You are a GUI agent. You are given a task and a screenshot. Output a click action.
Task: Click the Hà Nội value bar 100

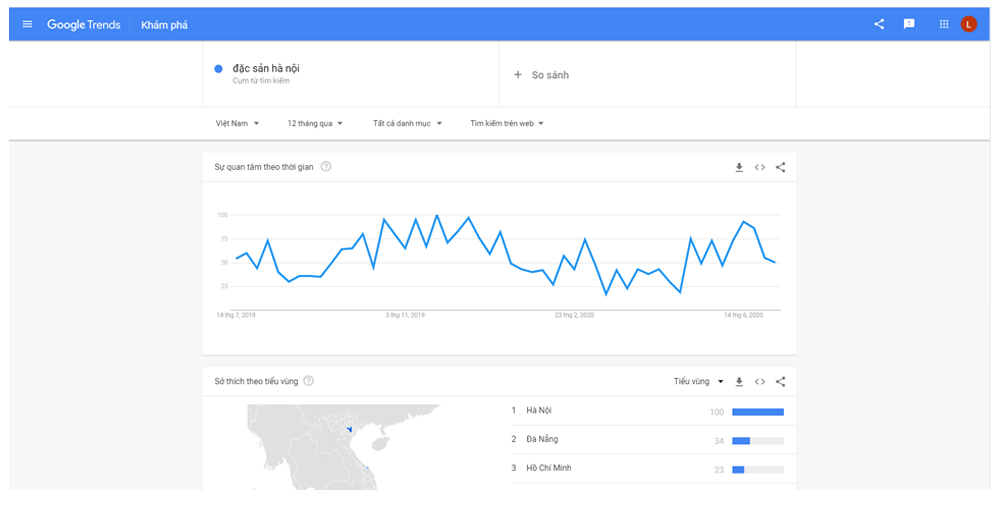pos(758,412)
